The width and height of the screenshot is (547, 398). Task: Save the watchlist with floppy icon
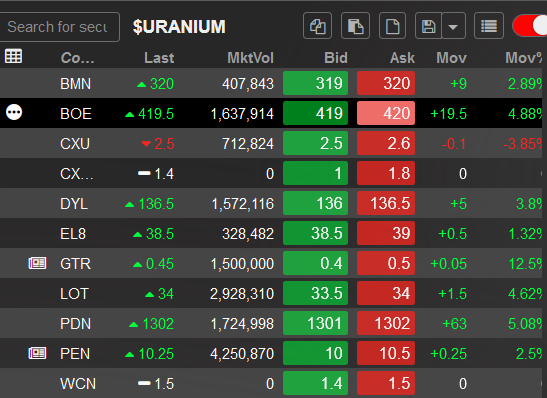coord(428,26)
